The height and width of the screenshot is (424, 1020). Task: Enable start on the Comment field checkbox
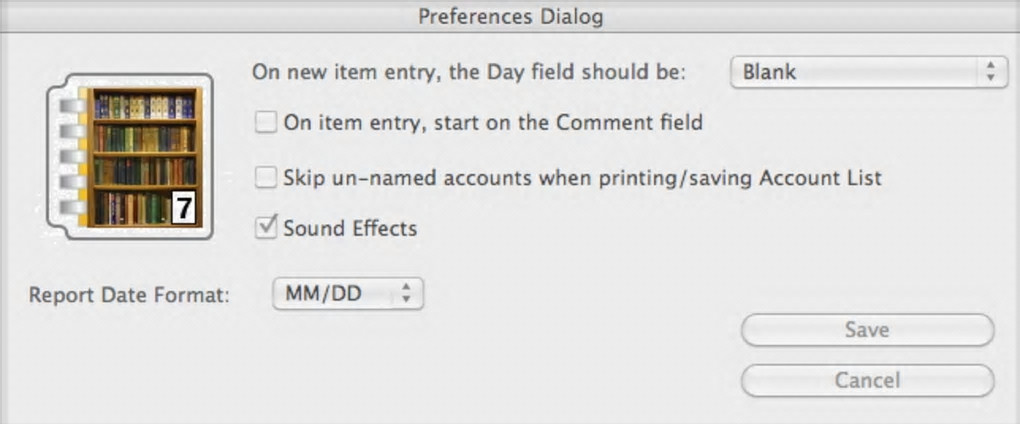266,123
